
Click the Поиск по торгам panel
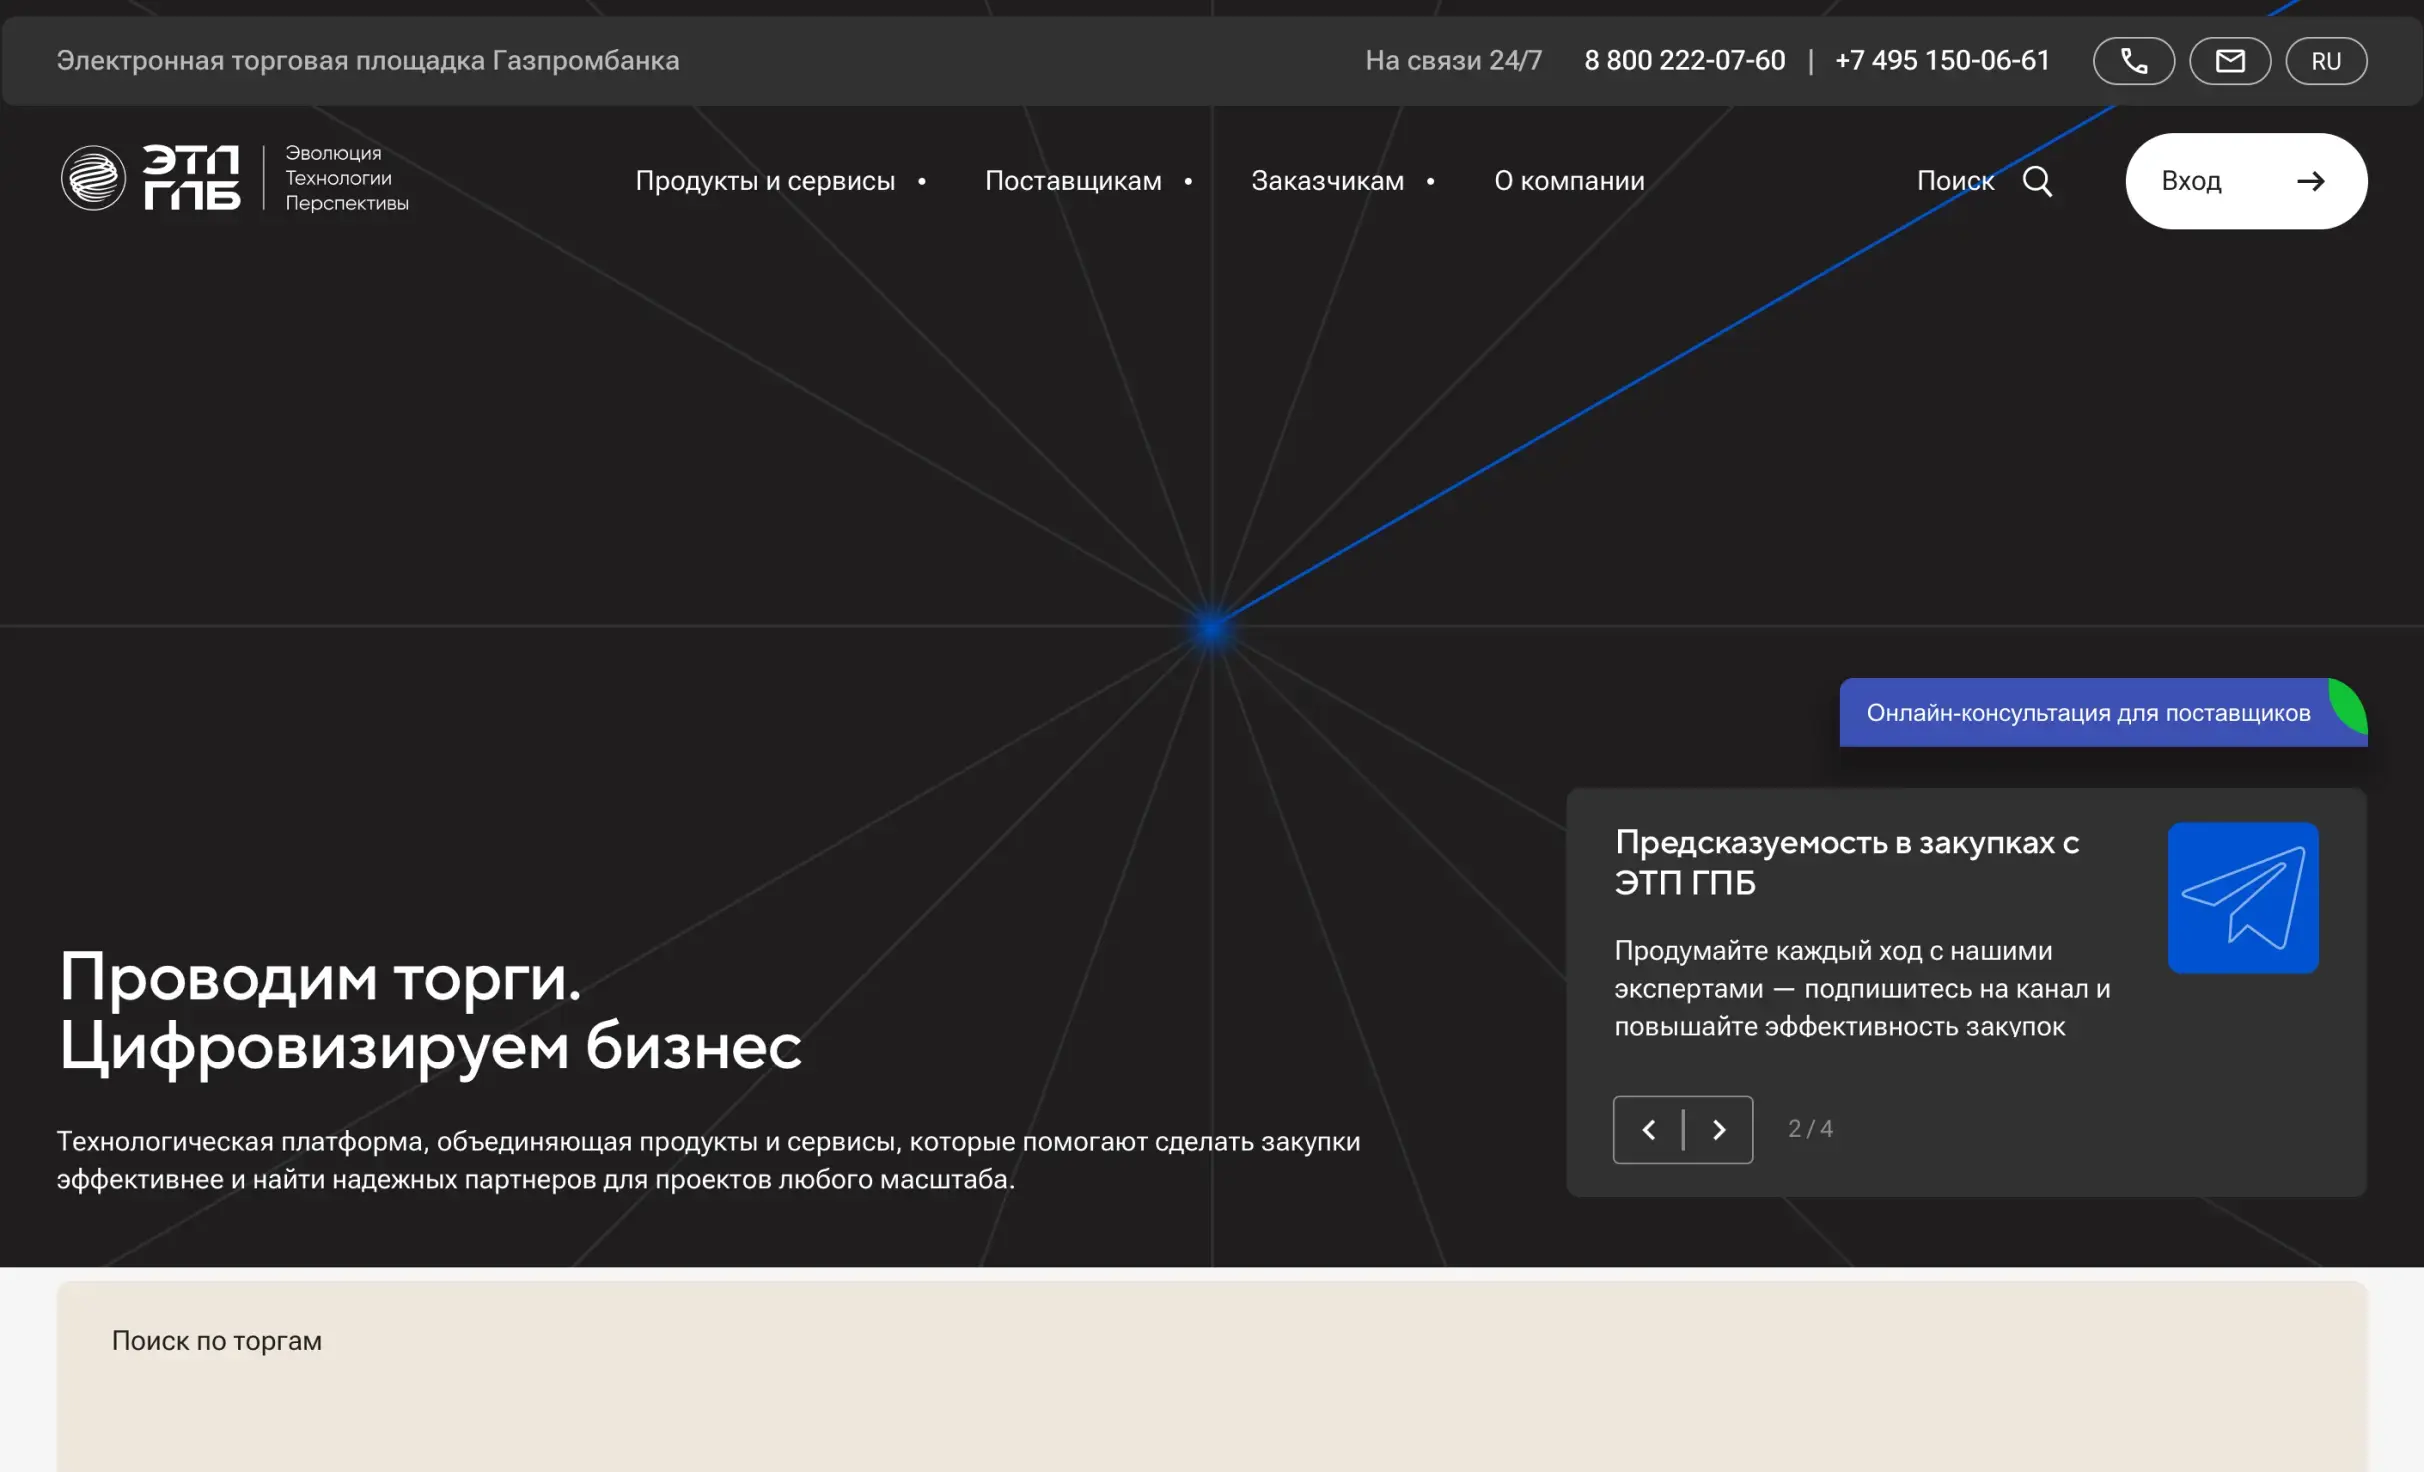coord(216,1341)
